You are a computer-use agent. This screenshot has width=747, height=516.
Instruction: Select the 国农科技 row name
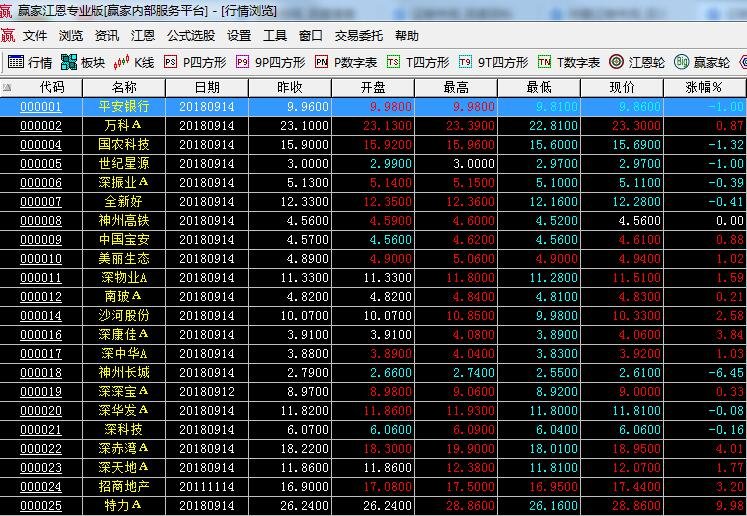point(124,145)
